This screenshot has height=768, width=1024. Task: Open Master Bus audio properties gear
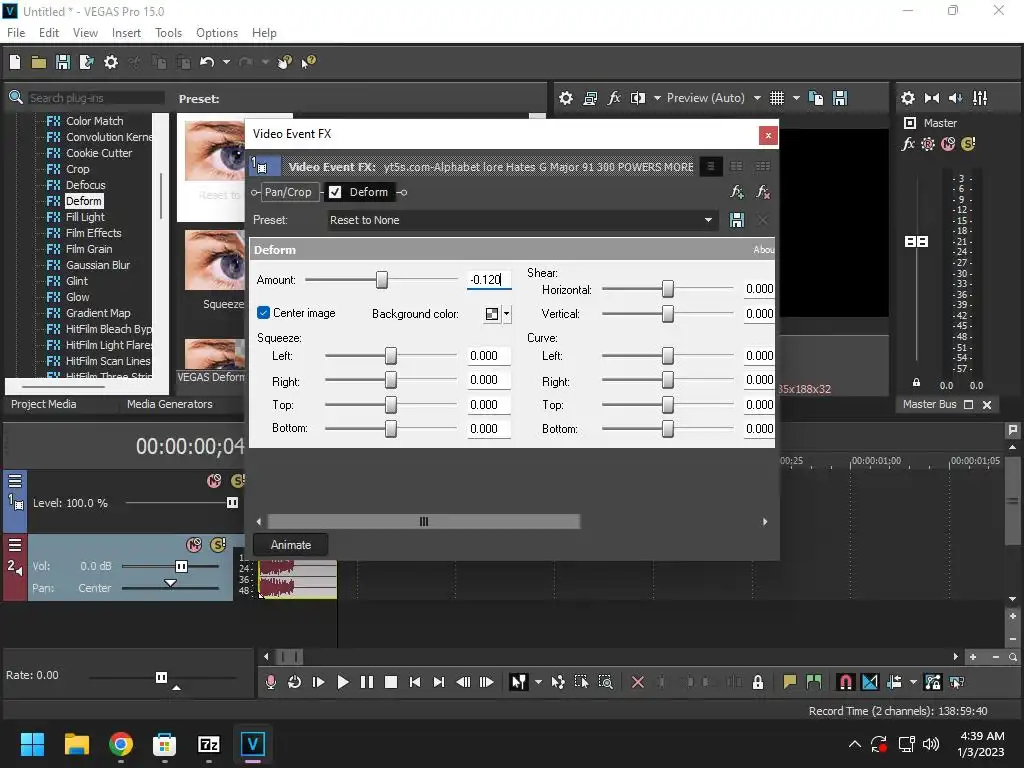(x=908, y=98)
